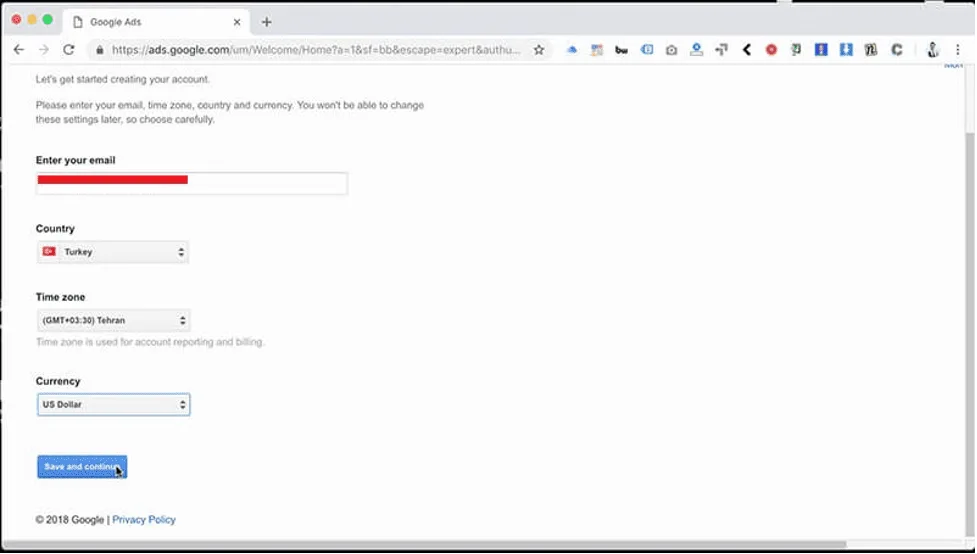This screenshot has height=554, width=977.
Task: Open the blue person extension icon
Action: pos(697,50)
